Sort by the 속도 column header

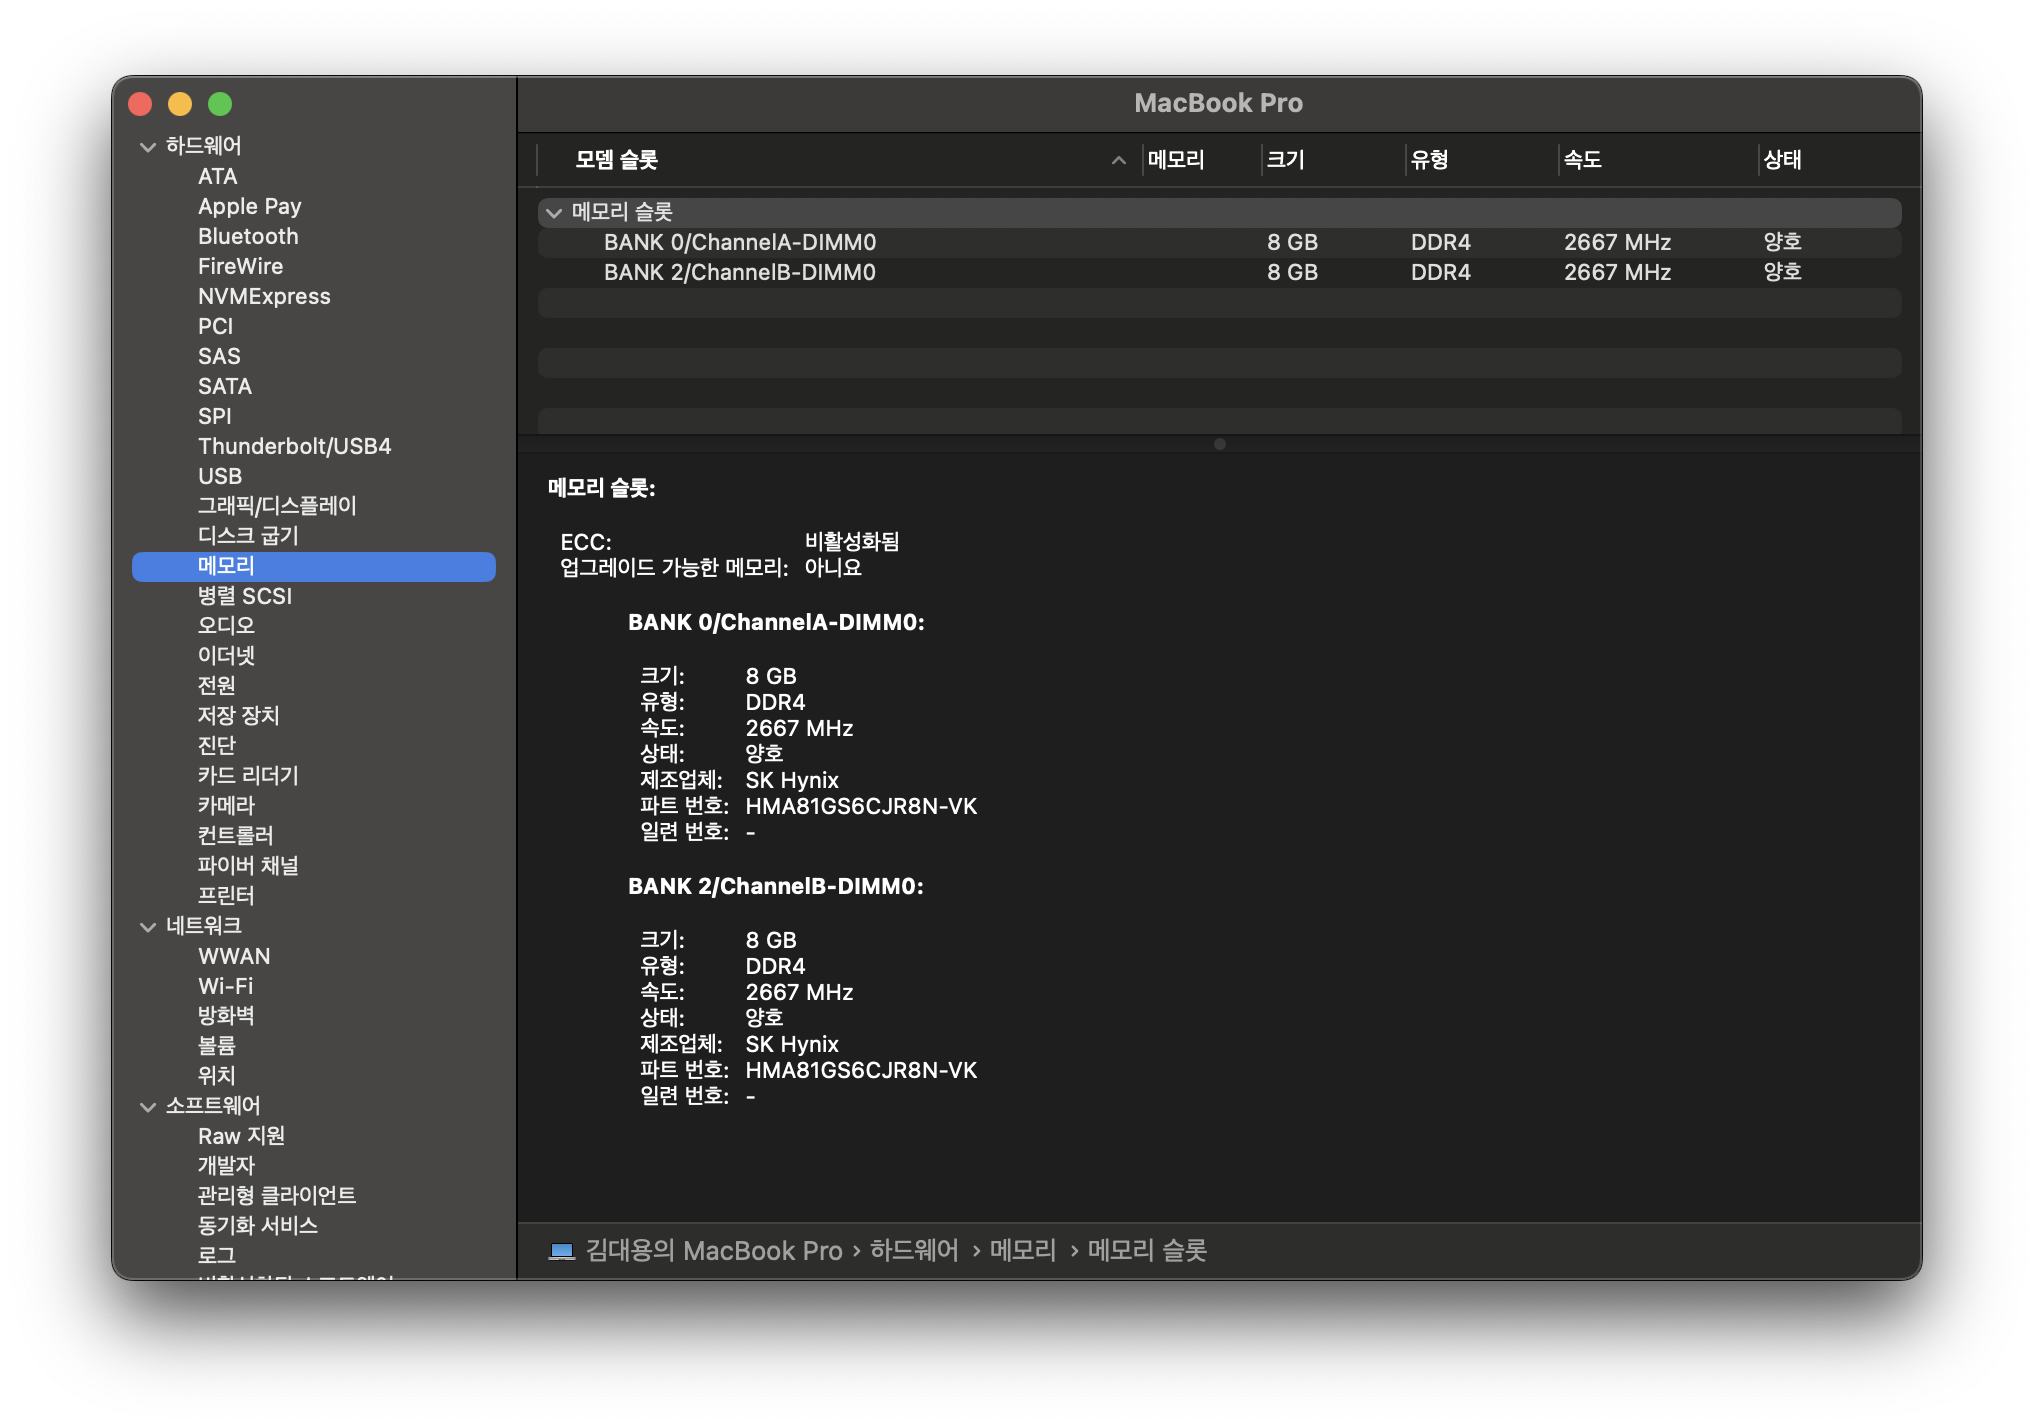click(x=1582, y=160)
